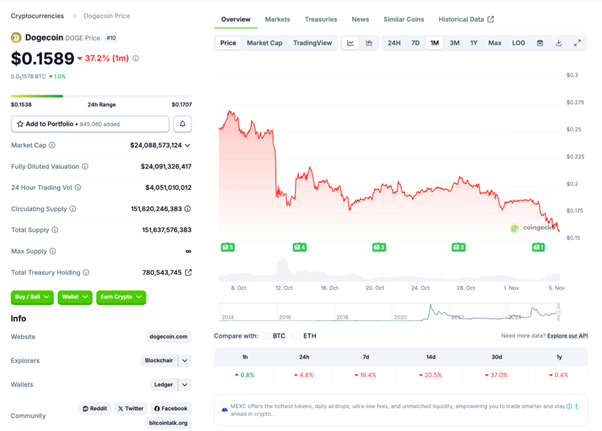Expand Market Cap details chevron
602x431 pixels.
[x=188, y=145]
